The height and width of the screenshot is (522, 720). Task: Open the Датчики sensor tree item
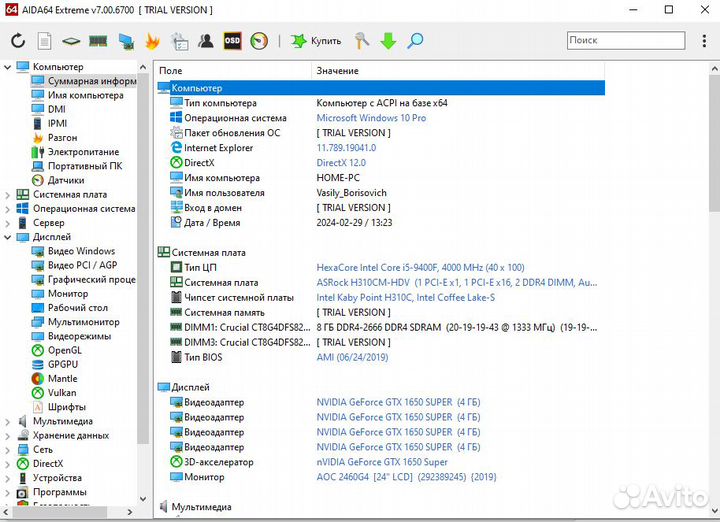[x=58, y=180]
